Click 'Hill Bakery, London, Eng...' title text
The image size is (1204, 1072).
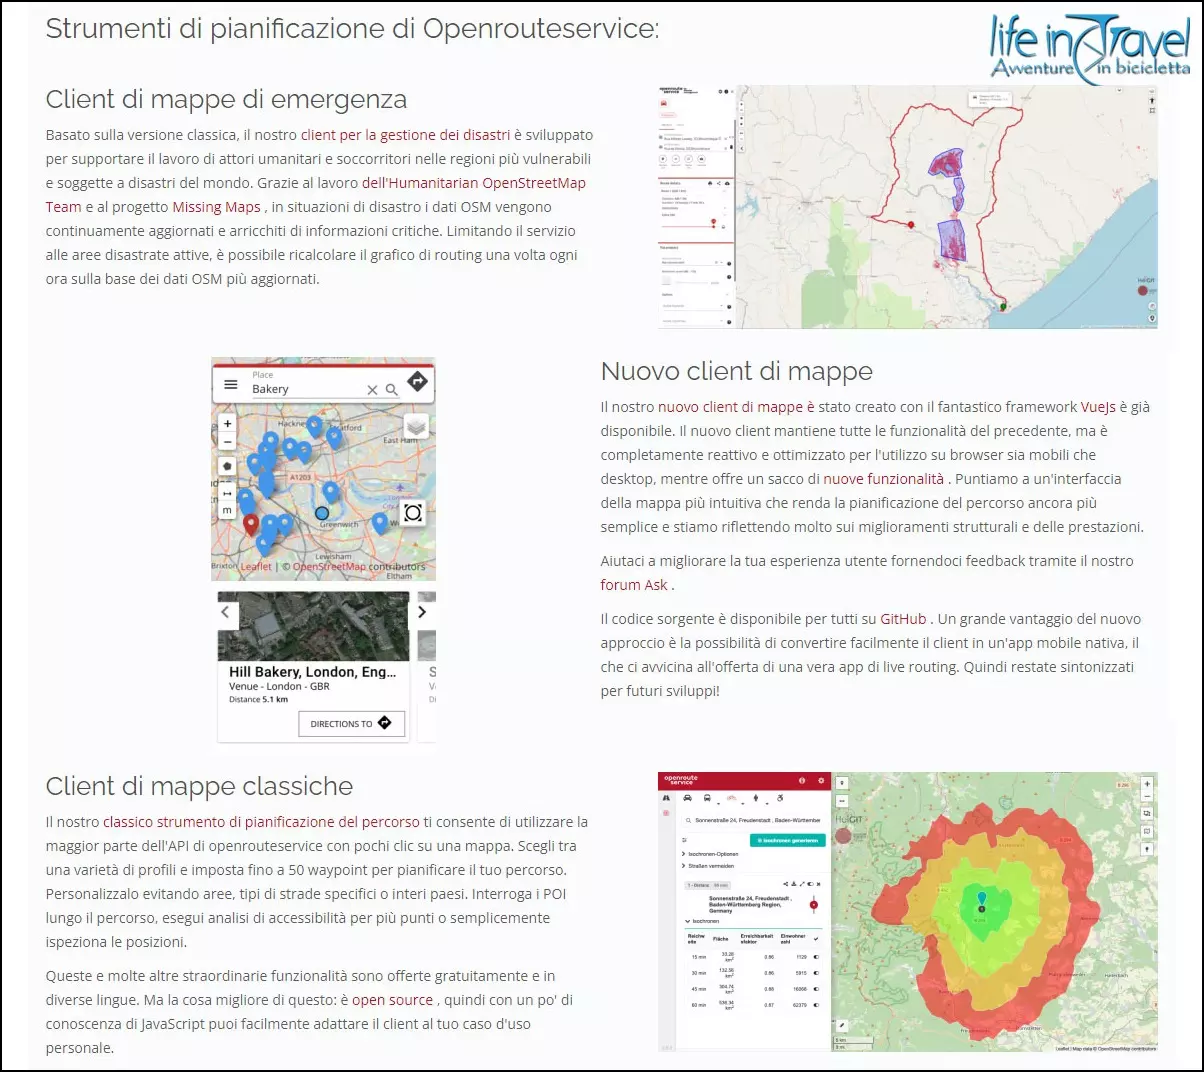[312, 672]
